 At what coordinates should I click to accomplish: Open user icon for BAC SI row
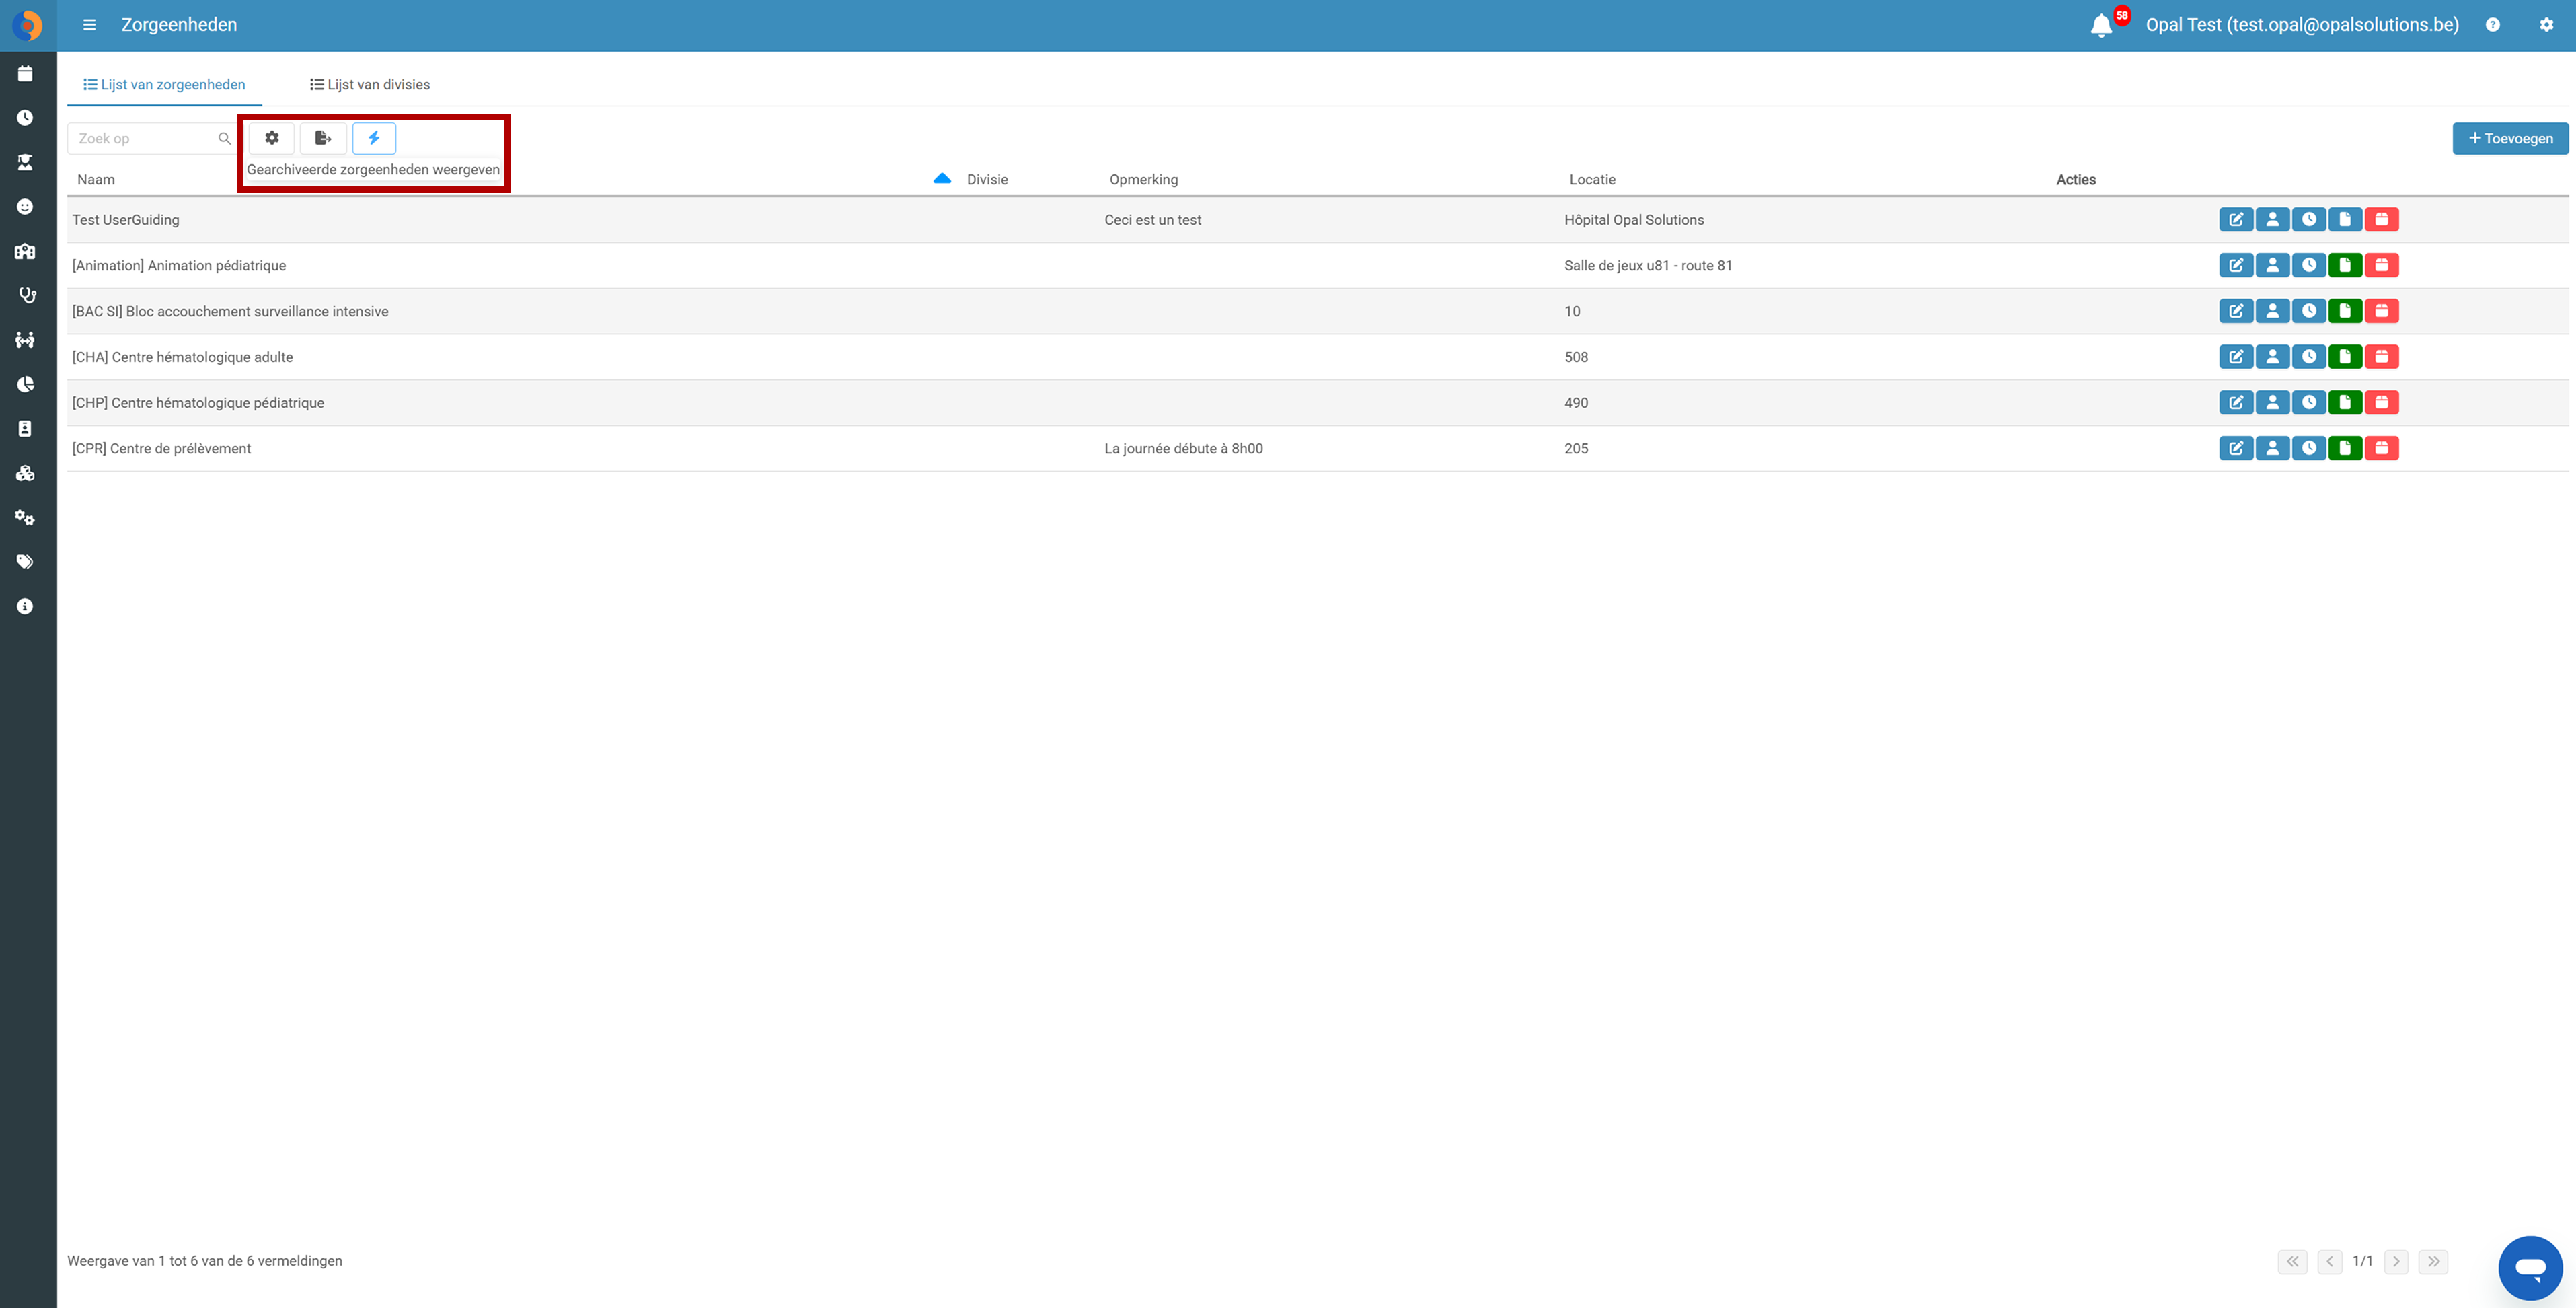coord(2272,312)
